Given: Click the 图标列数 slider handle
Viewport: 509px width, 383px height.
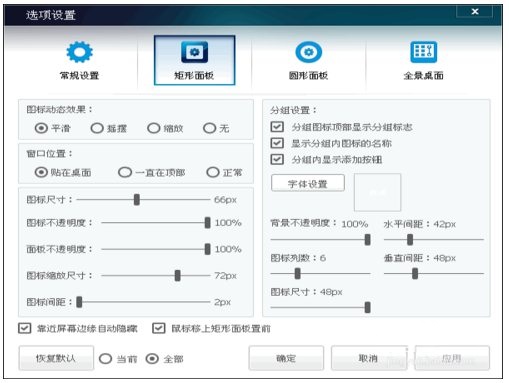Looking at the screenshot, I should coord(297,273).
